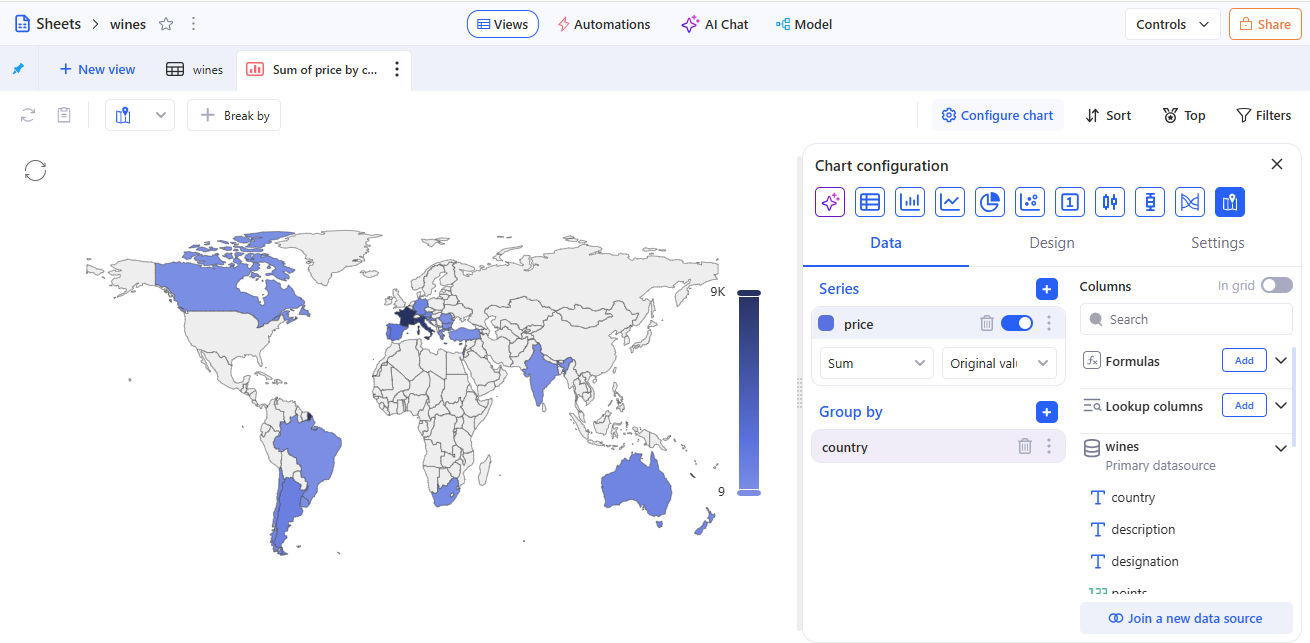The image size is (1310, 643).
Task: Open the Original value dropdown
Action: tap(998, 363)
